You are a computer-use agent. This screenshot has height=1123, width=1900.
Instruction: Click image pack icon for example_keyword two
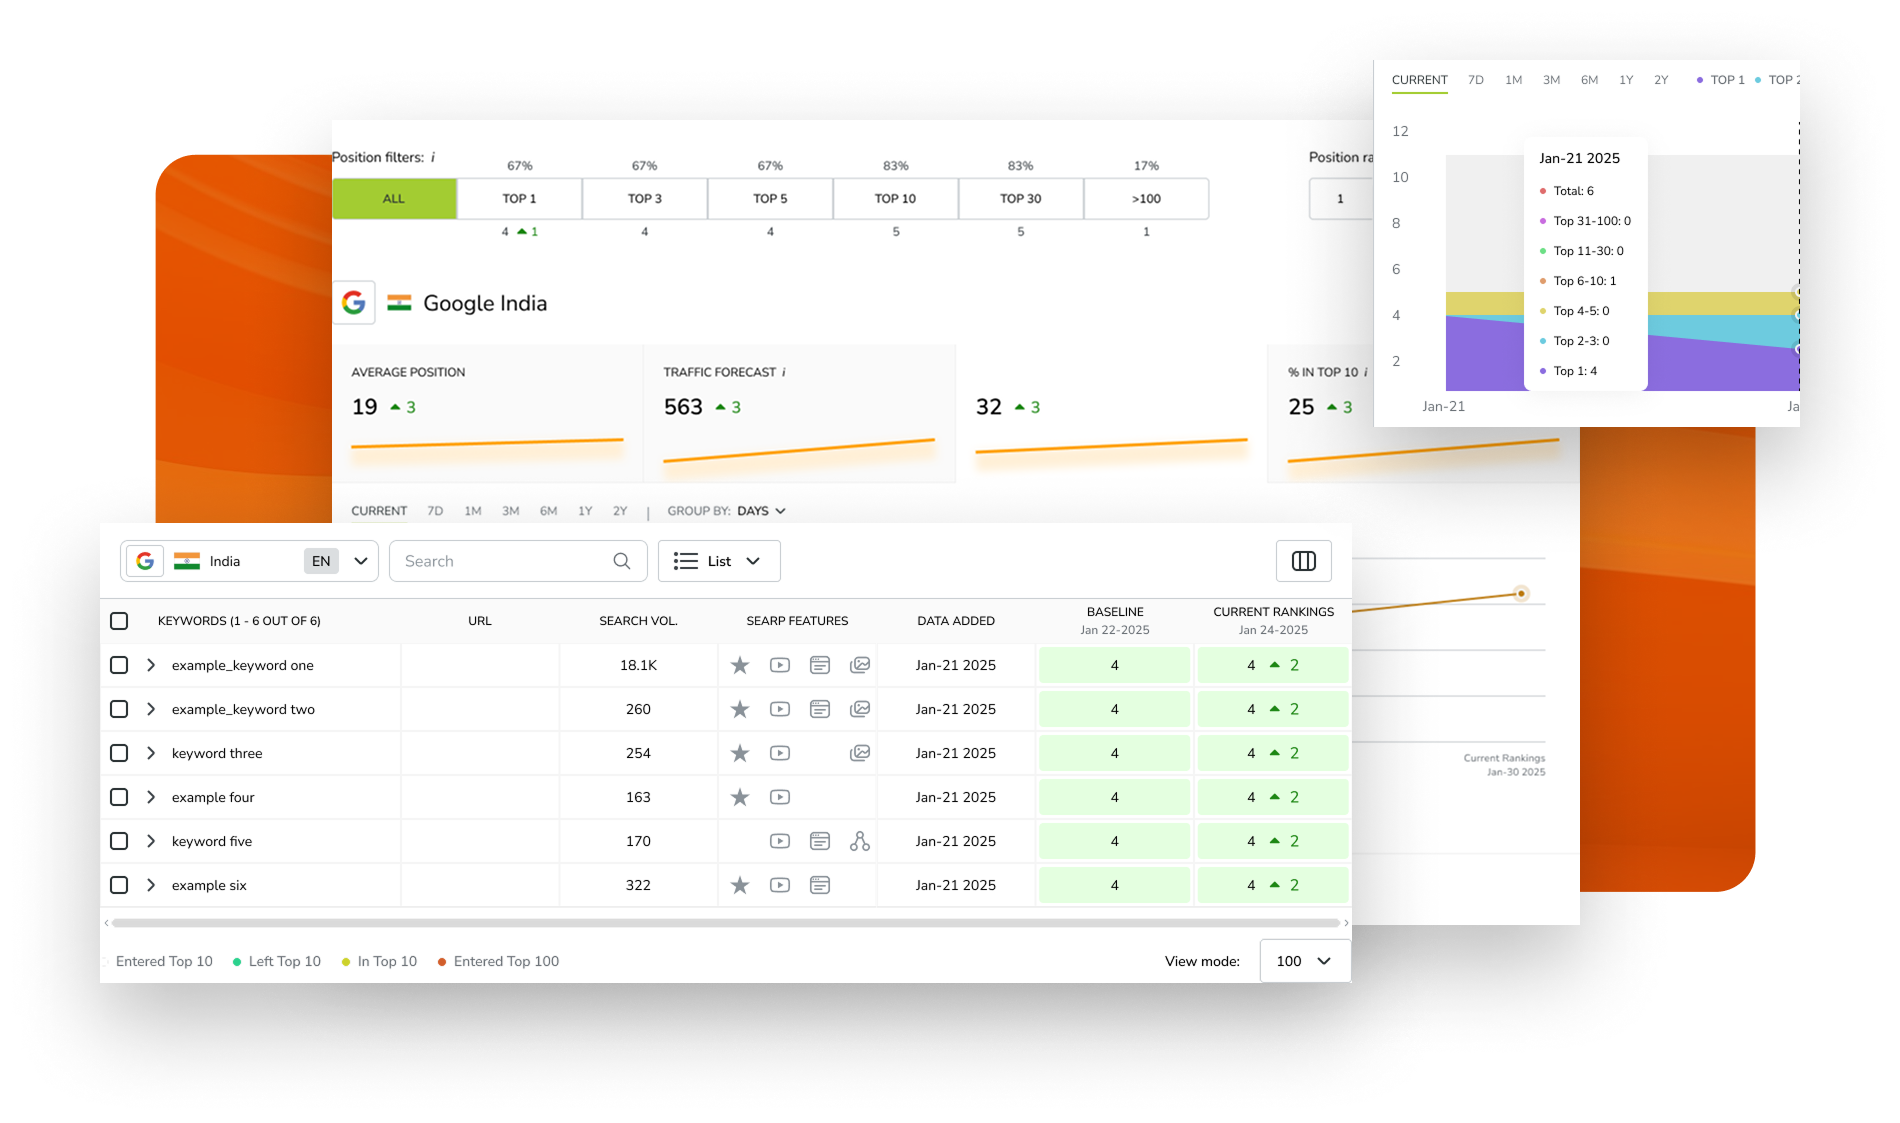click(859, 709)
